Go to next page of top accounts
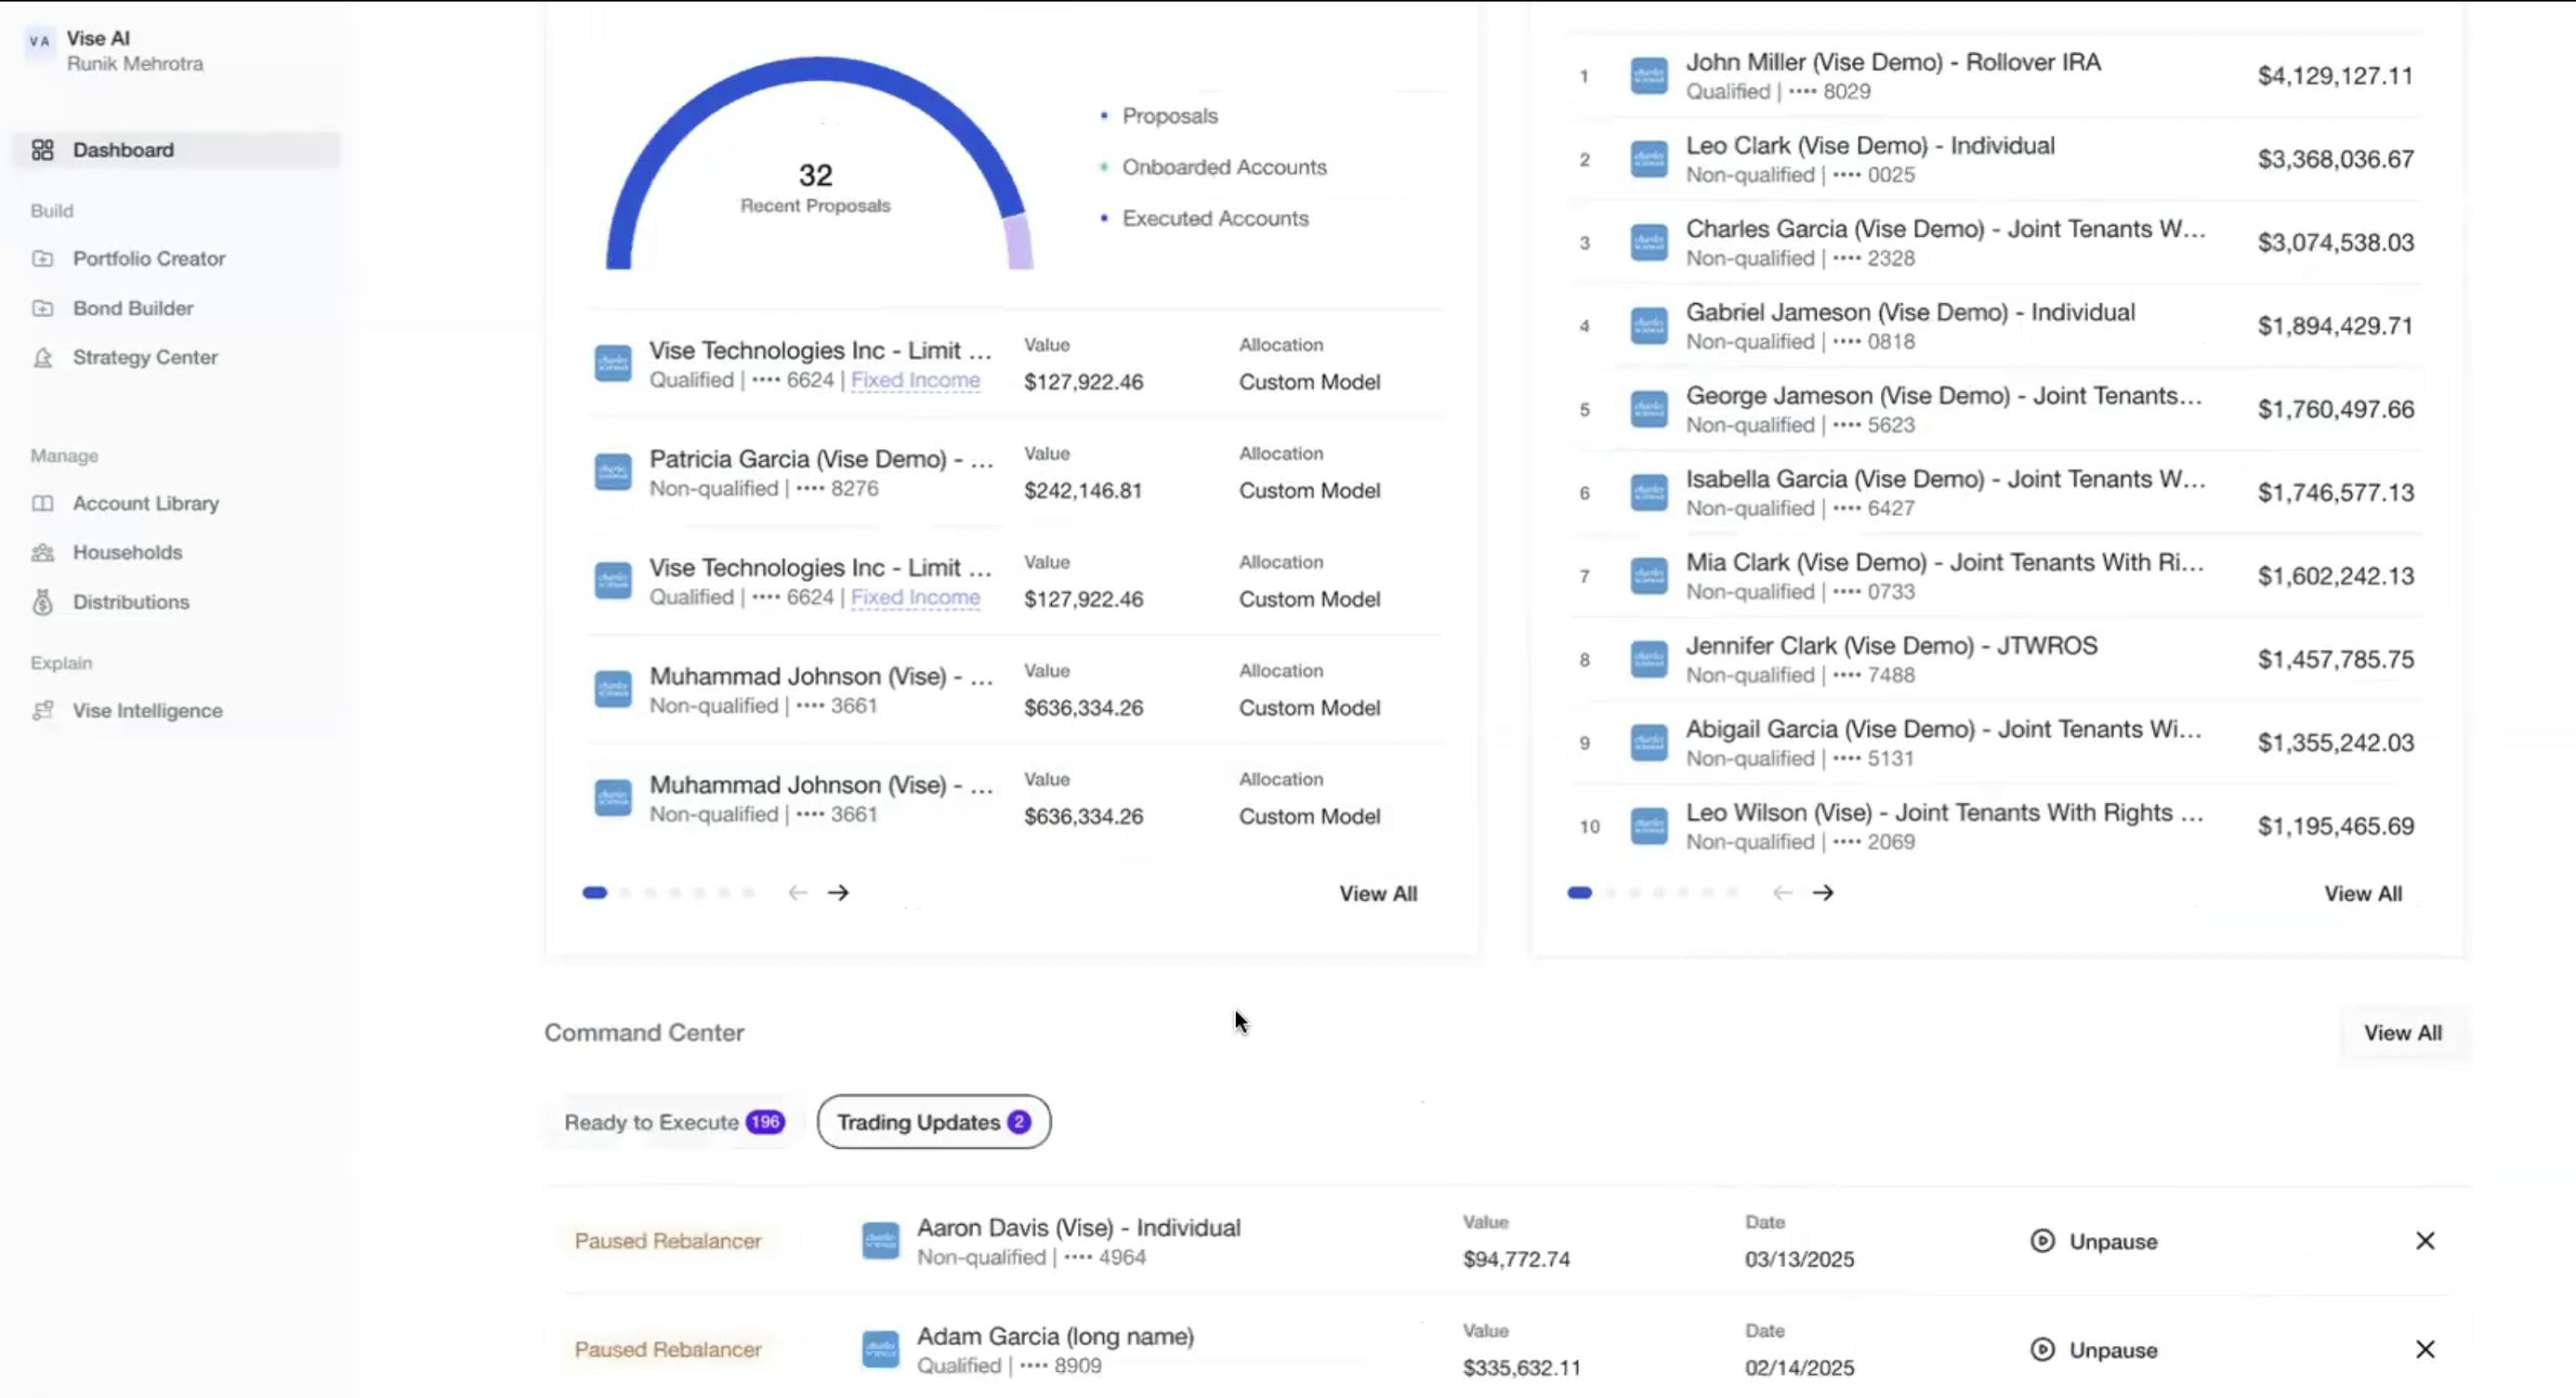This screenshot has width=2576, height=1398. click(1823, 893)
